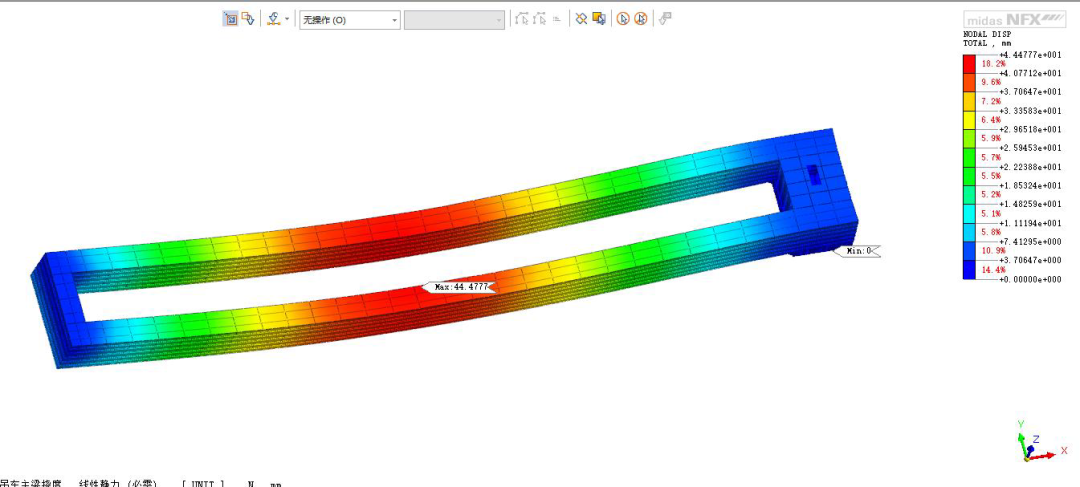Image resolution: width=1080 pixels, height=487 pixels.
Task: Click the legend value +2.22388e+001
Action: coord(1029,167)
